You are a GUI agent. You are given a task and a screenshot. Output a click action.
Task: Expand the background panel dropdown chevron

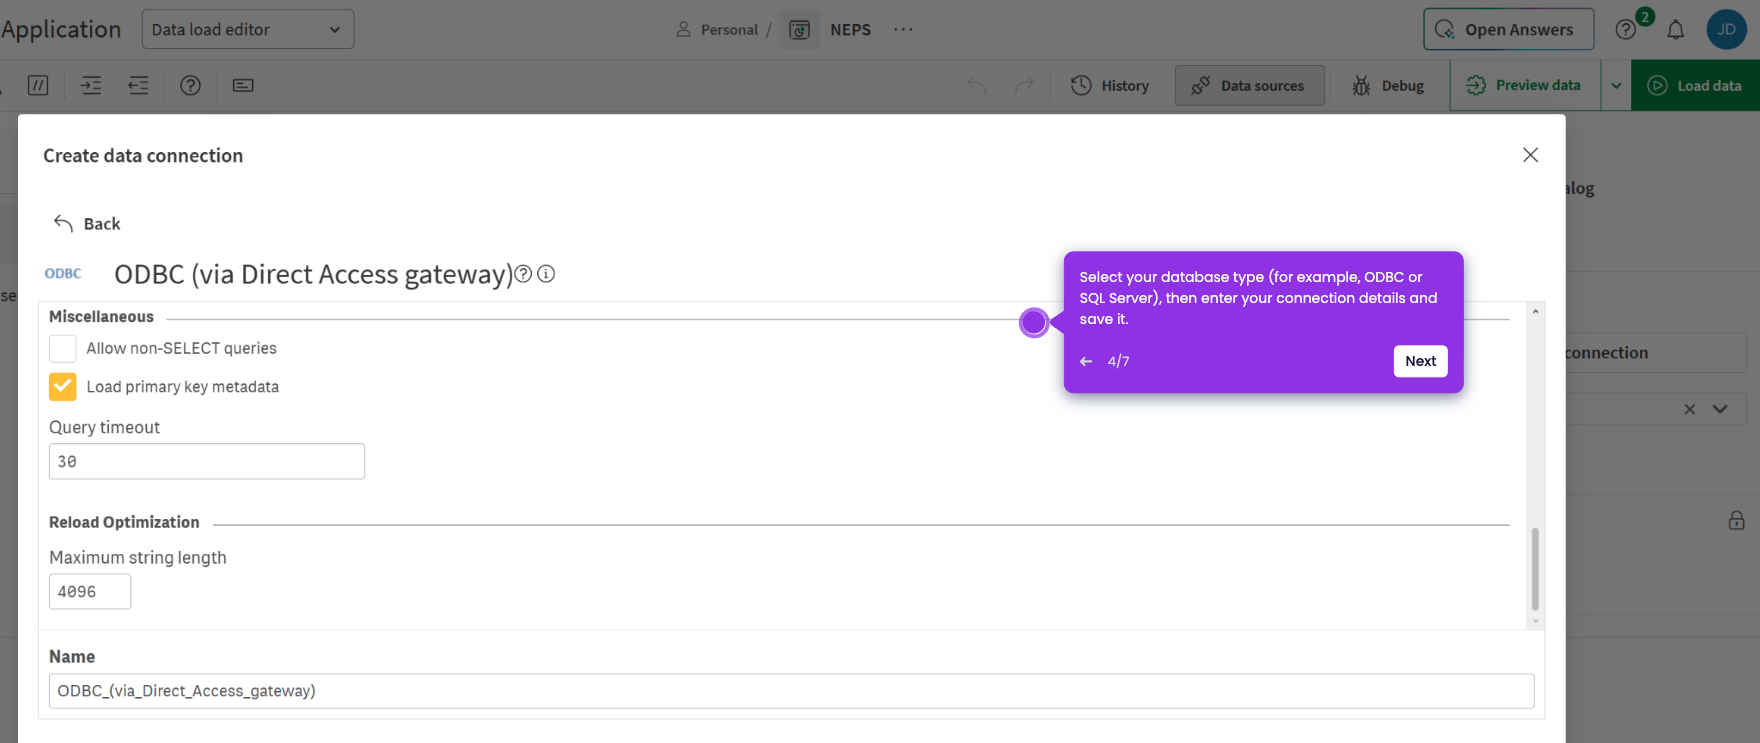(1720, 409)
